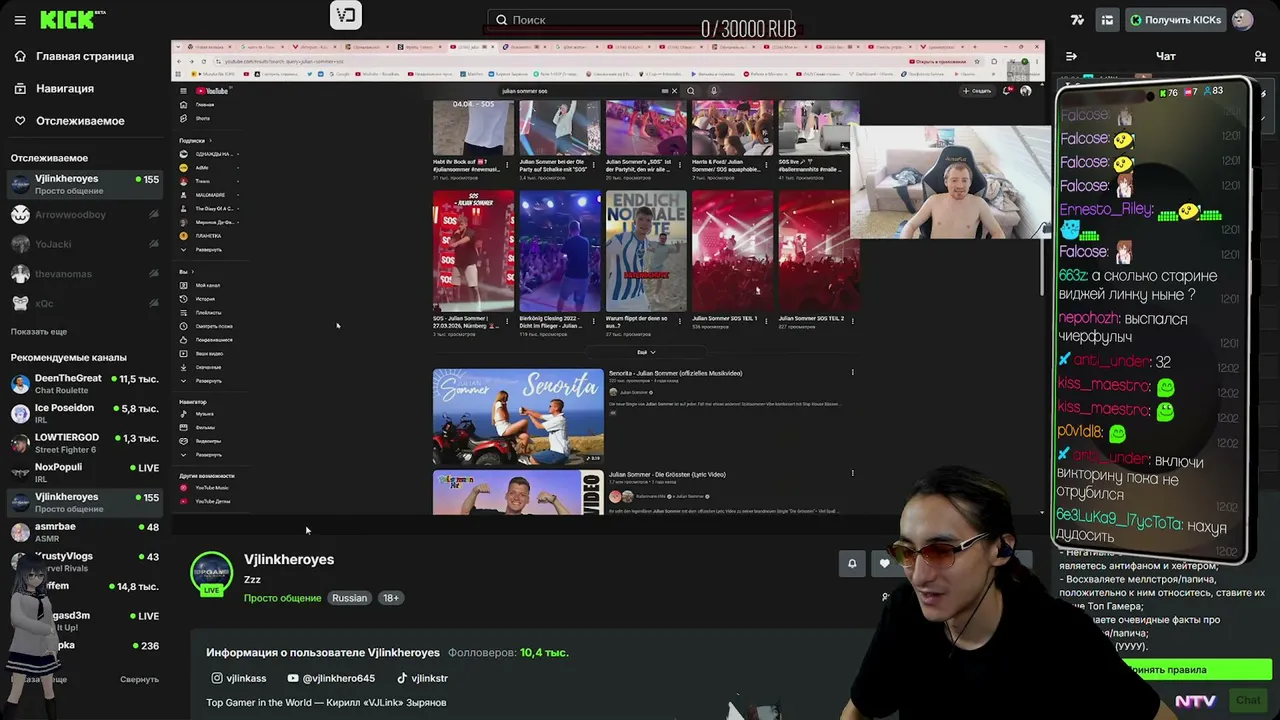Open Плейлисты in YouTube sidebar
This screenshot has width=1280, height=720.
(208, 313)
